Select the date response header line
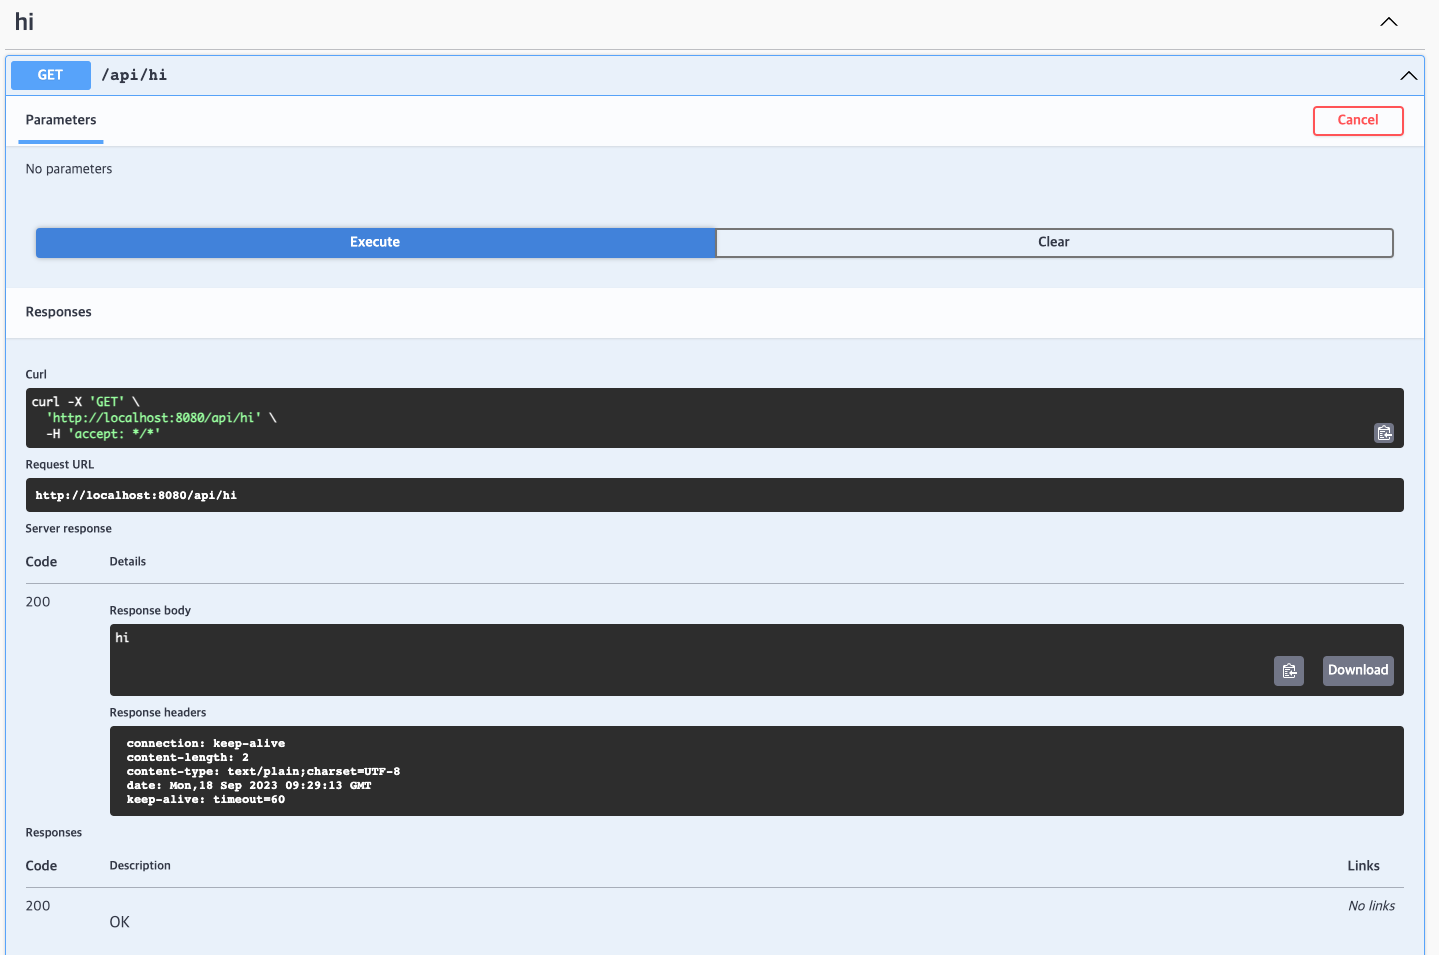1439x955 pixels. 249,786
